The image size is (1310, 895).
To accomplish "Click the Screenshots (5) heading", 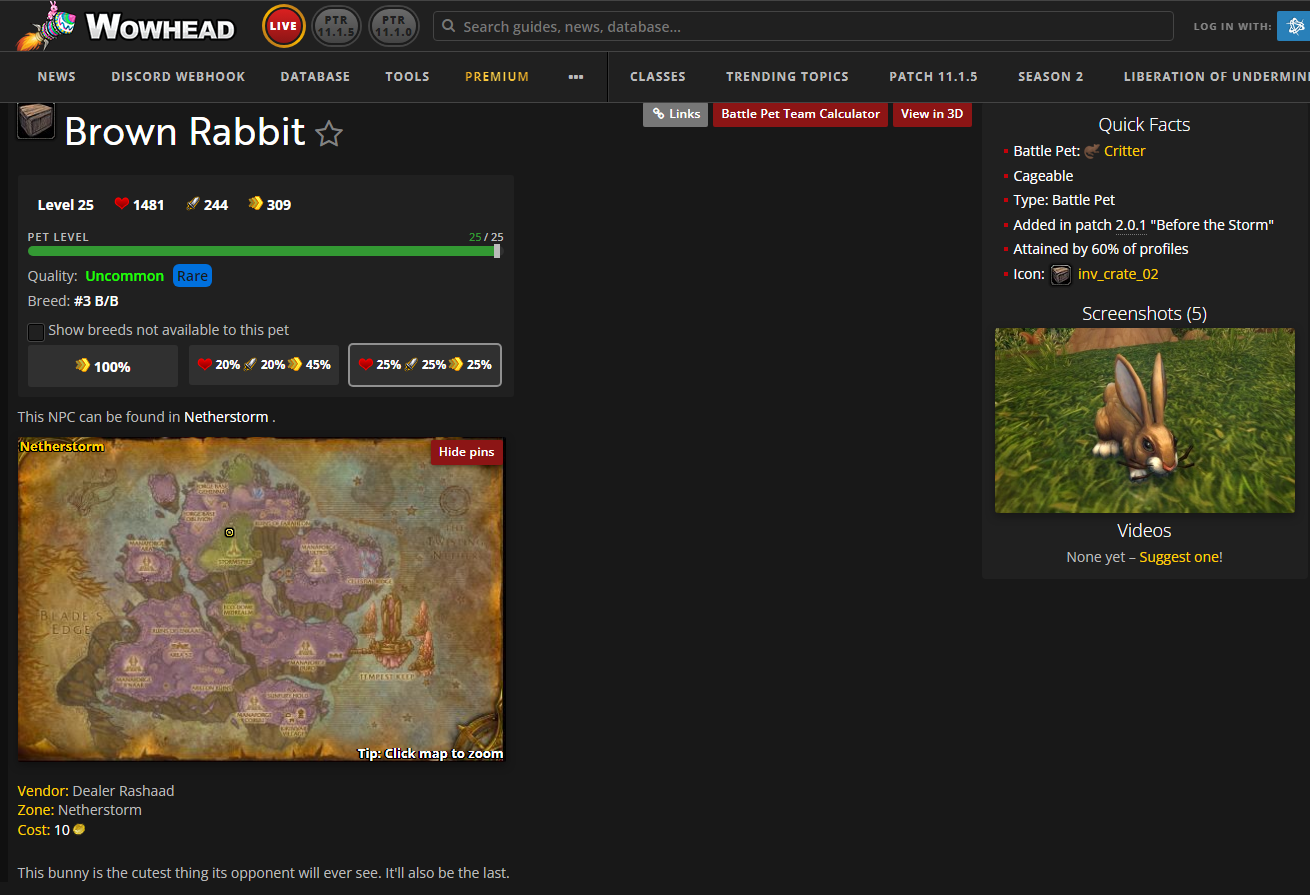I will coord(1144,314).
